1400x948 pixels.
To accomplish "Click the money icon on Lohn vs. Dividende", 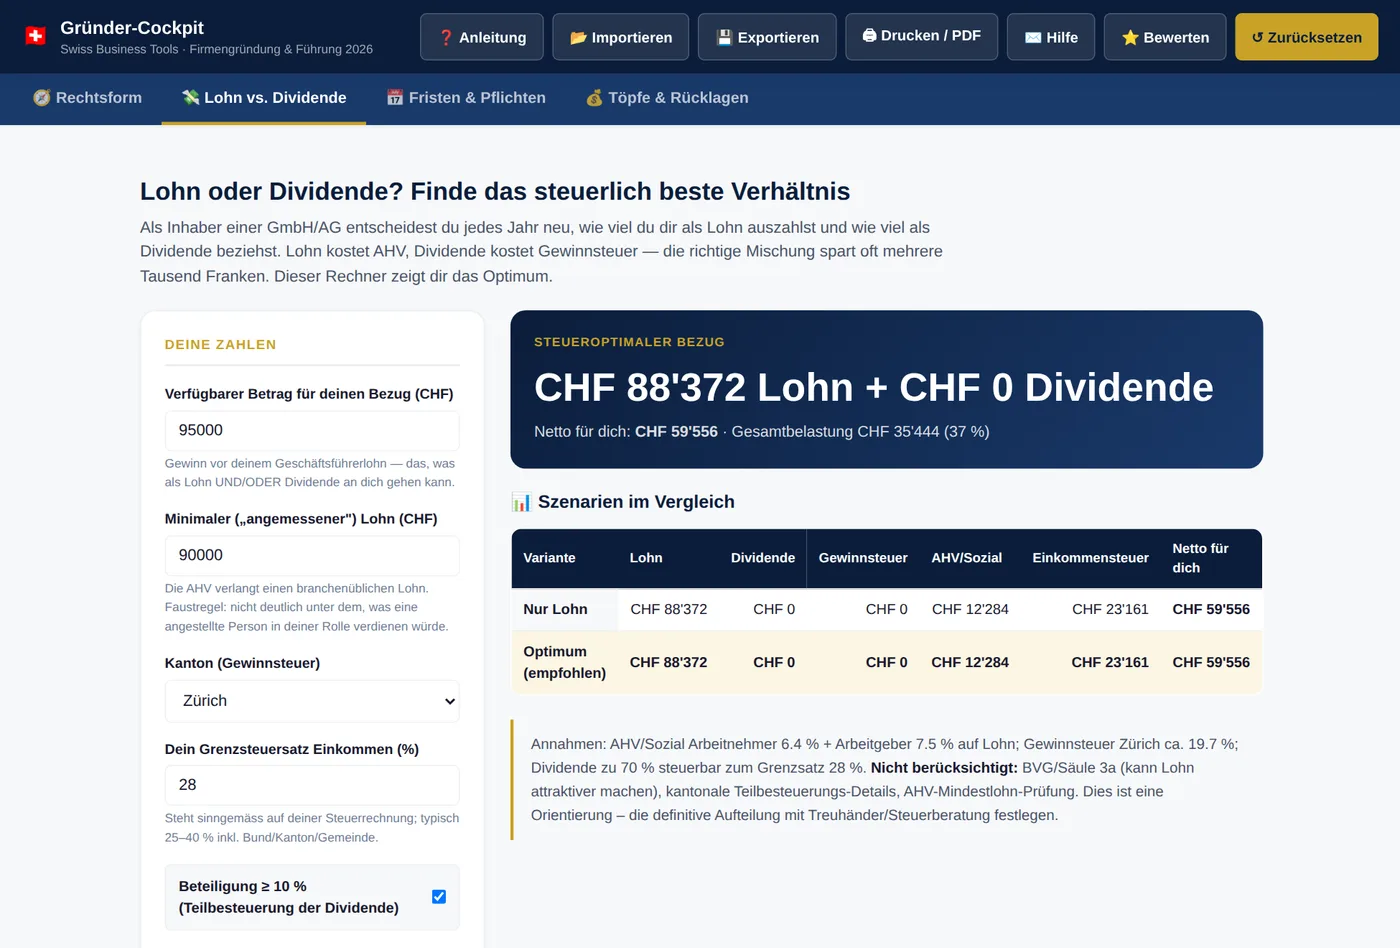I will pos(190,98).
